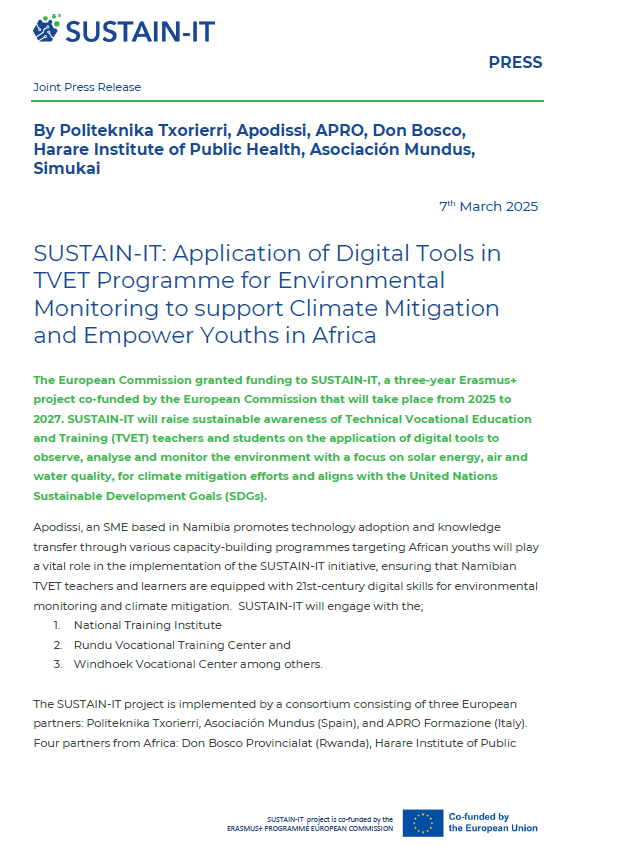
Task: Click the 'Joint Press Release' text
Action: click(x=87, y=87)
